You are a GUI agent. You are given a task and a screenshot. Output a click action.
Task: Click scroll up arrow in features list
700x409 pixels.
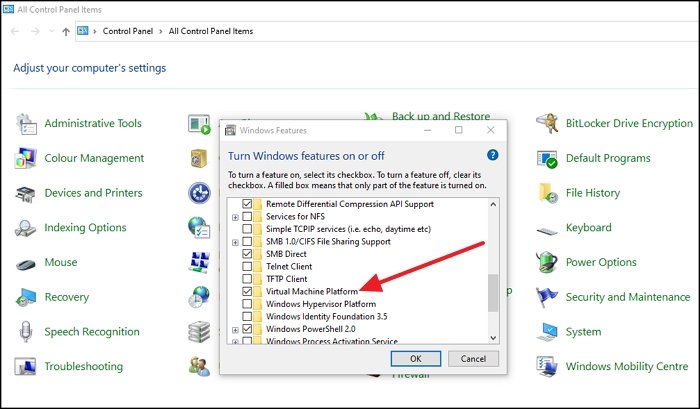pyautogui.click(x=493, y=204)
